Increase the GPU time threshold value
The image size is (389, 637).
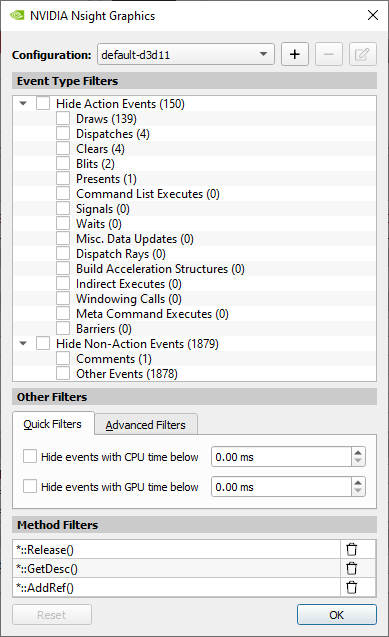click(x=358, y=482)
